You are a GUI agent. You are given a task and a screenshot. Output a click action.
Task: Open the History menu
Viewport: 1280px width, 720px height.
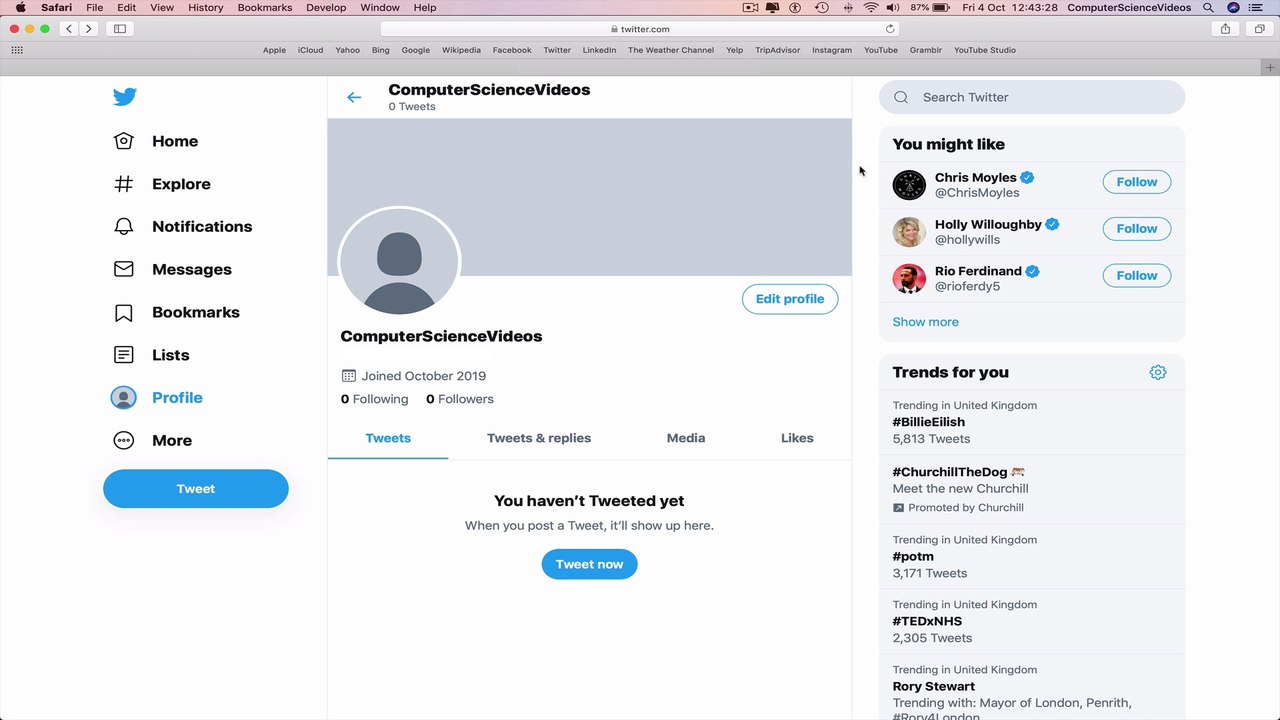tap(206, 7)
